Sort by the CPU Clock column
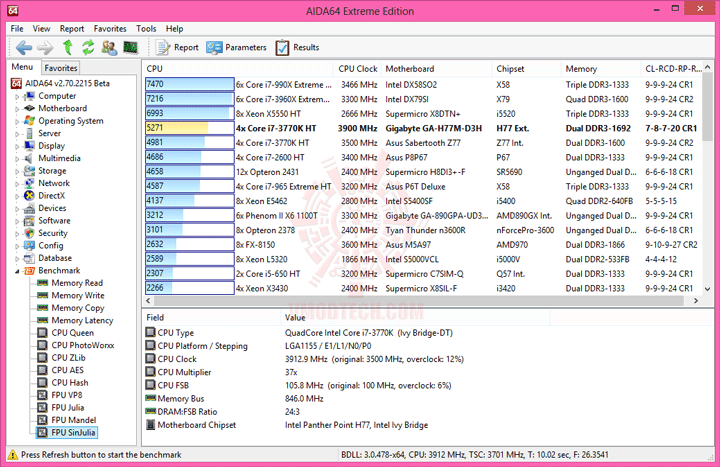The width and height of the screenshot is (720, 467). click(x=357, y=69)
